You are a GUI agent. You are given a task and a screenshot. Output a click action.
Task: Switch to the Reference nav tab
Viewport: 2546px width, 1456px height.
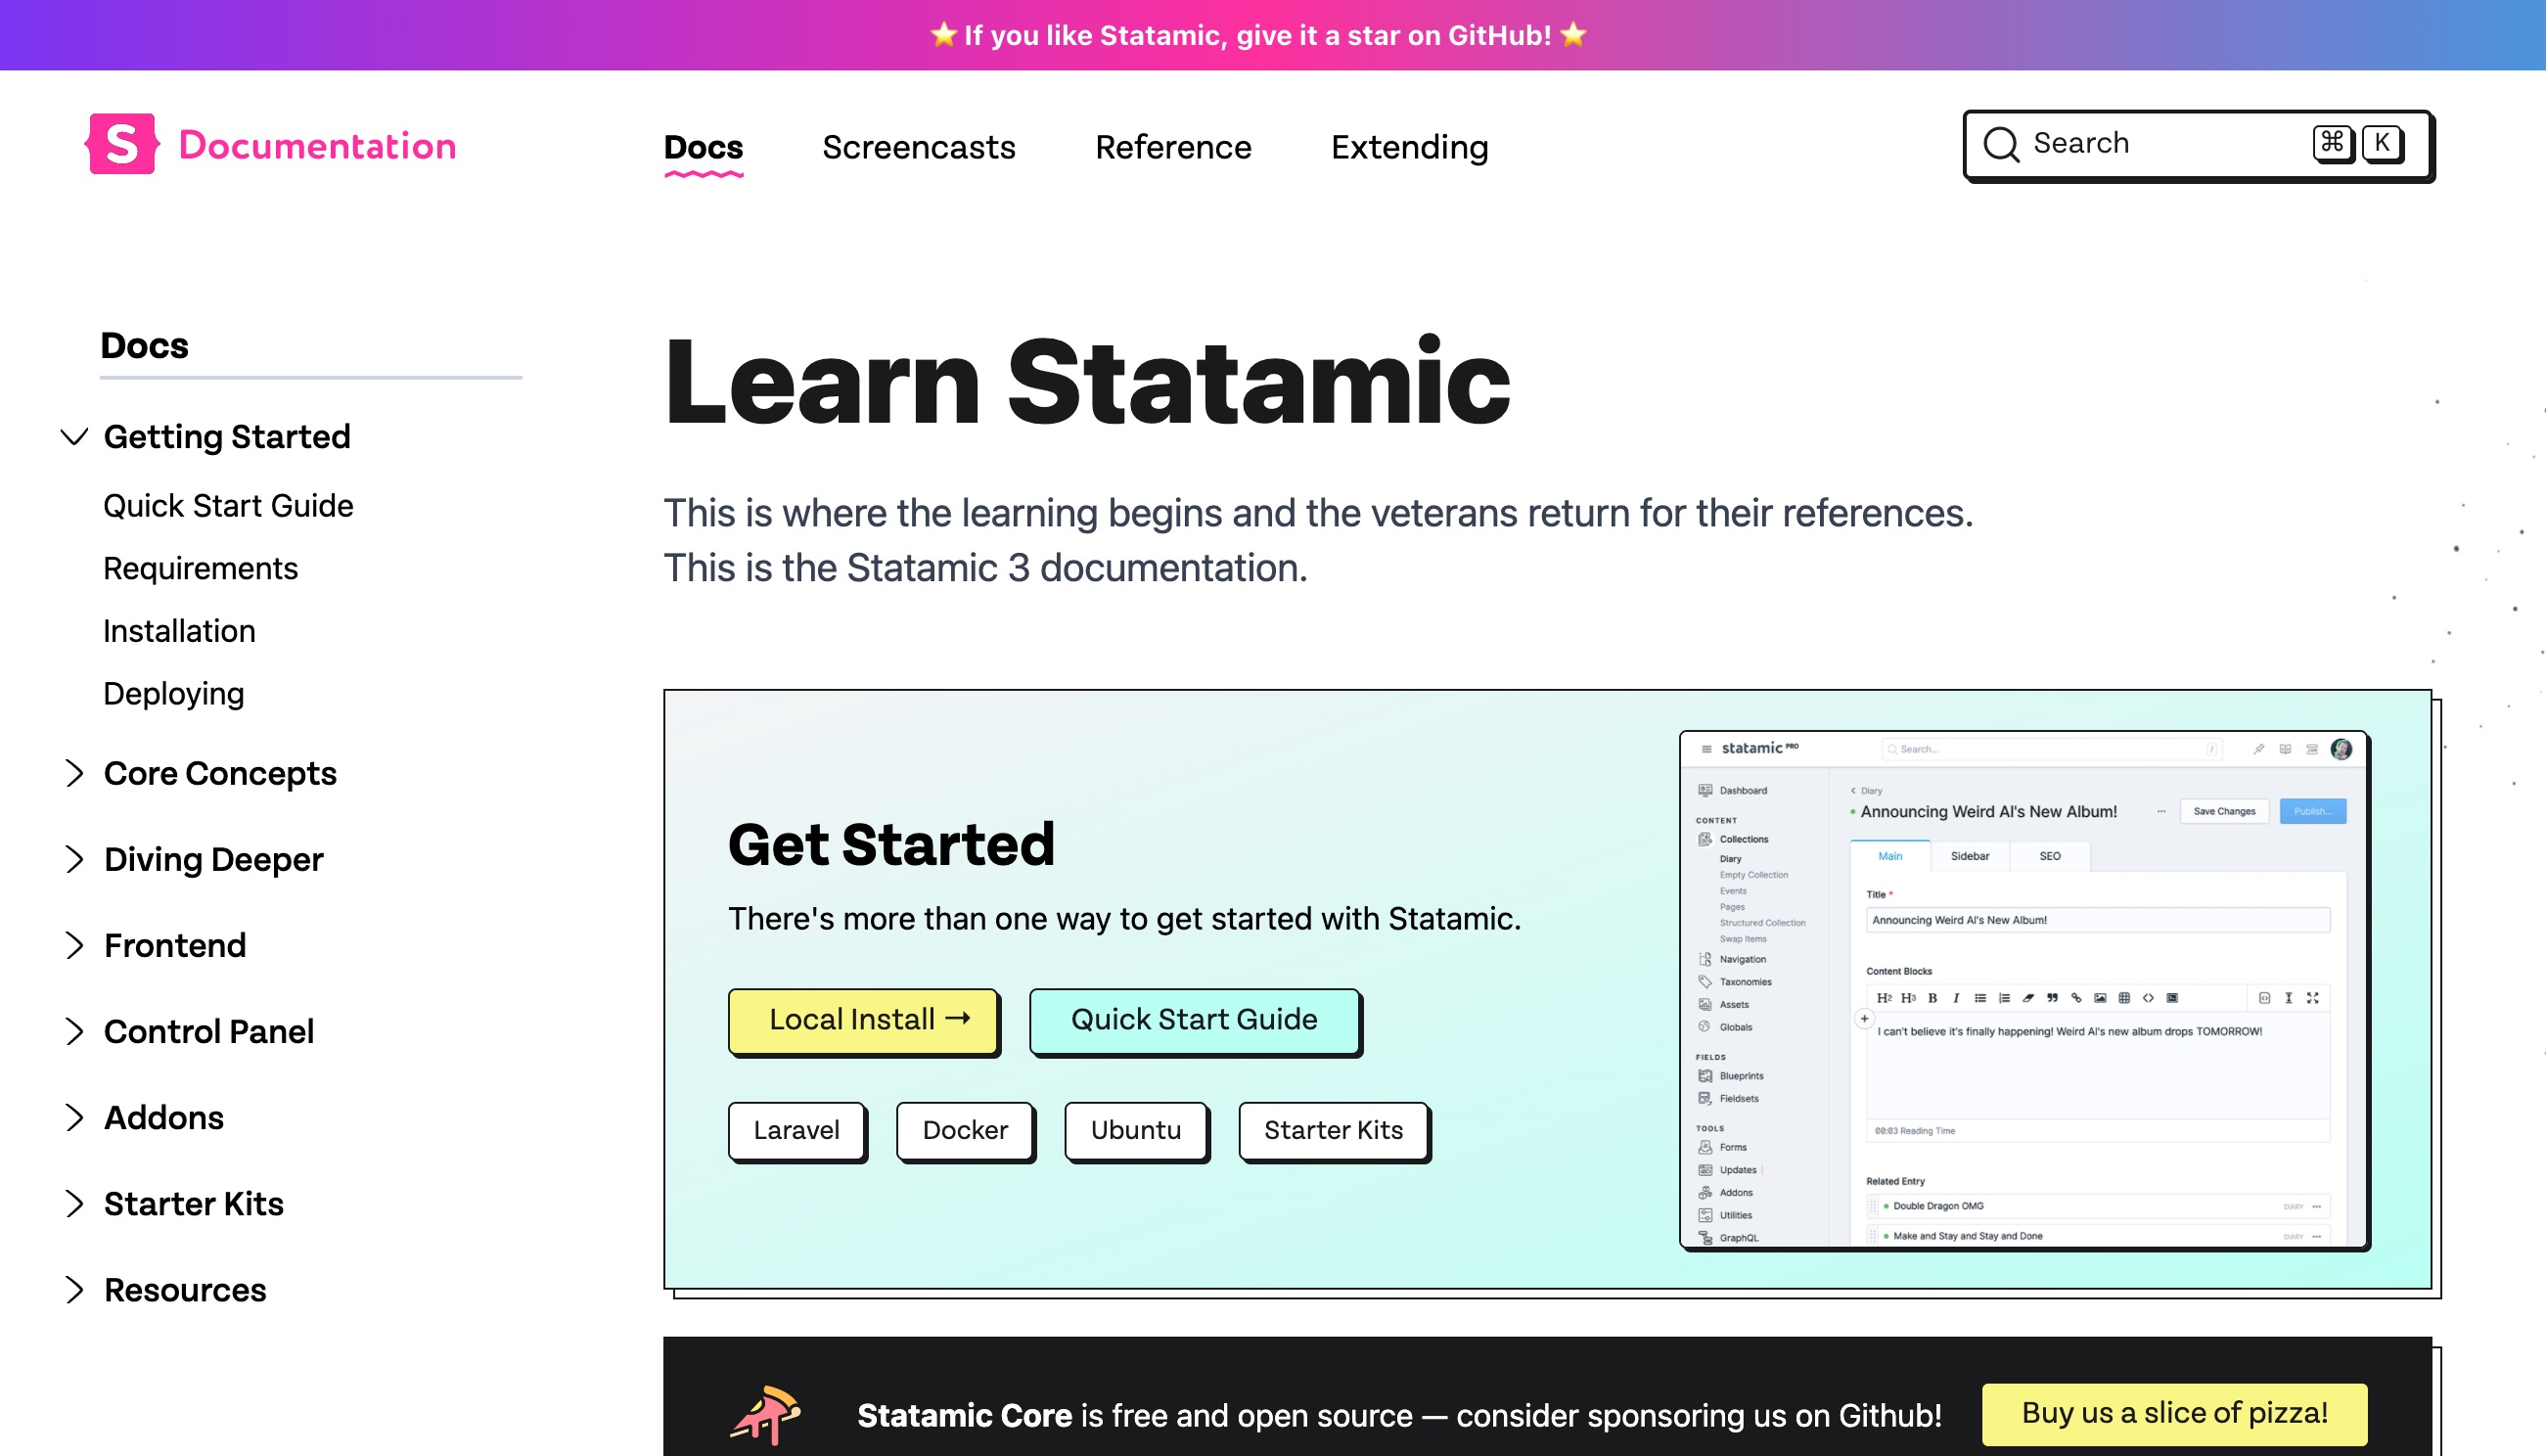(1173, 147)
